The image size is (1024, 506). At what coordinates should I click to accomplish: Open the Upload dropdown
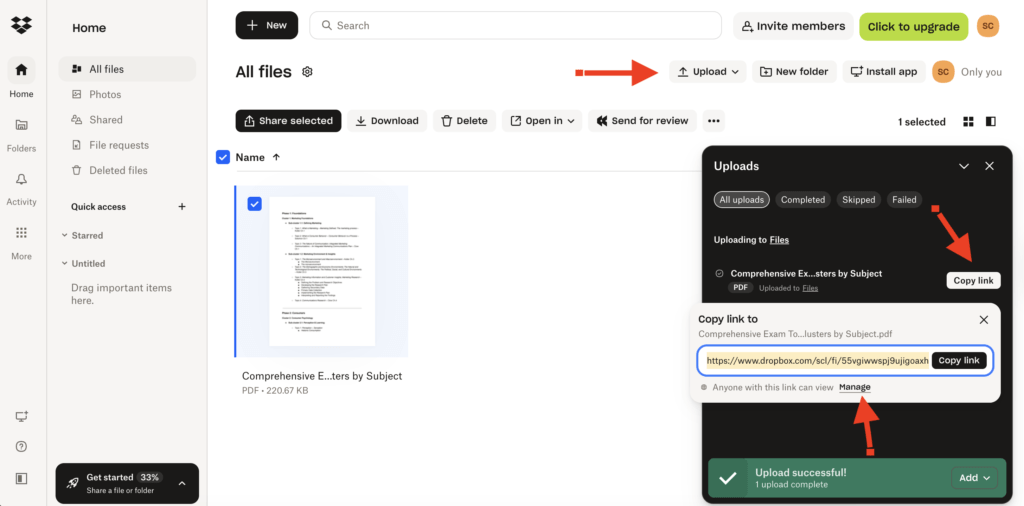click(x=708, y=72)
